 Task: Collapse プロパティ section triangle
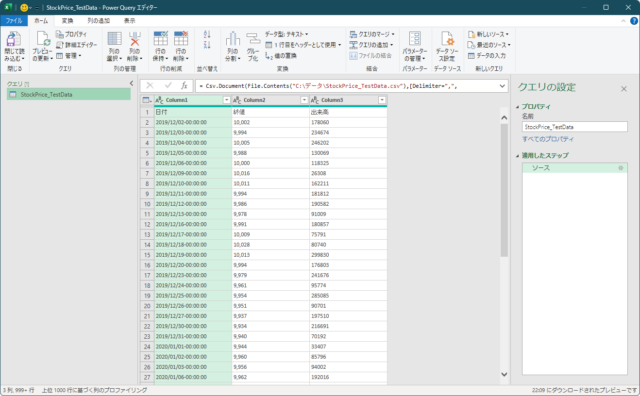(518, 107)
